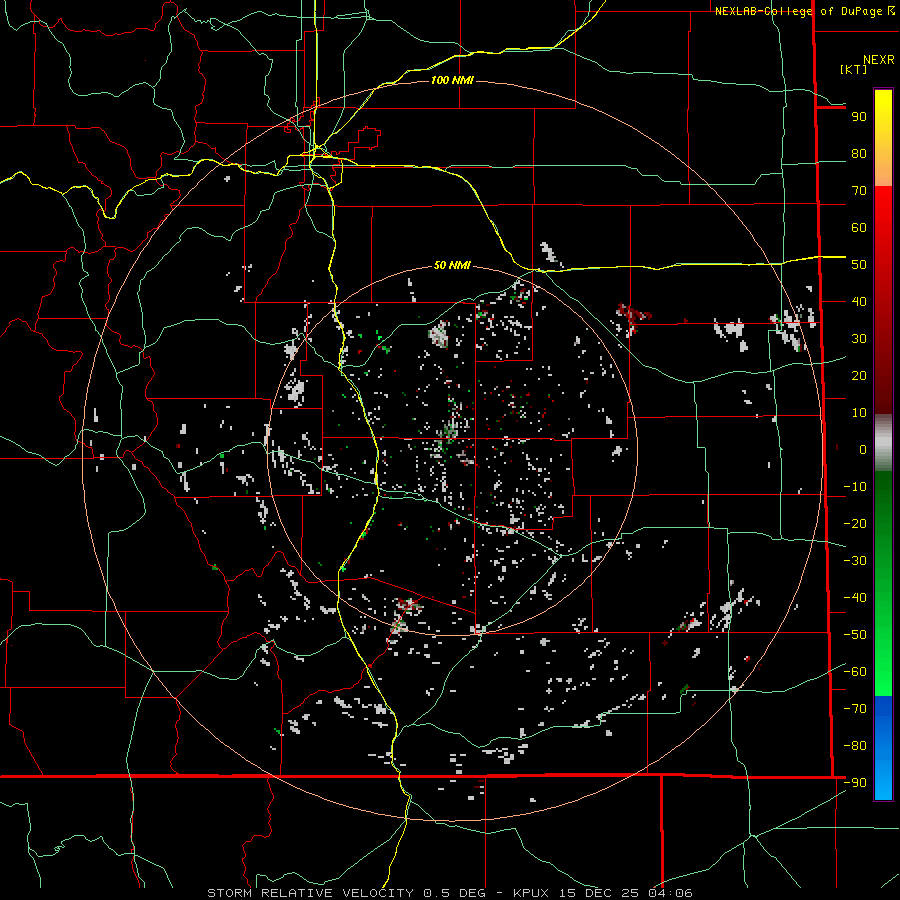Click the NEXR label above the color scale
Screen dimensions: 900x900
pos(878,60)
